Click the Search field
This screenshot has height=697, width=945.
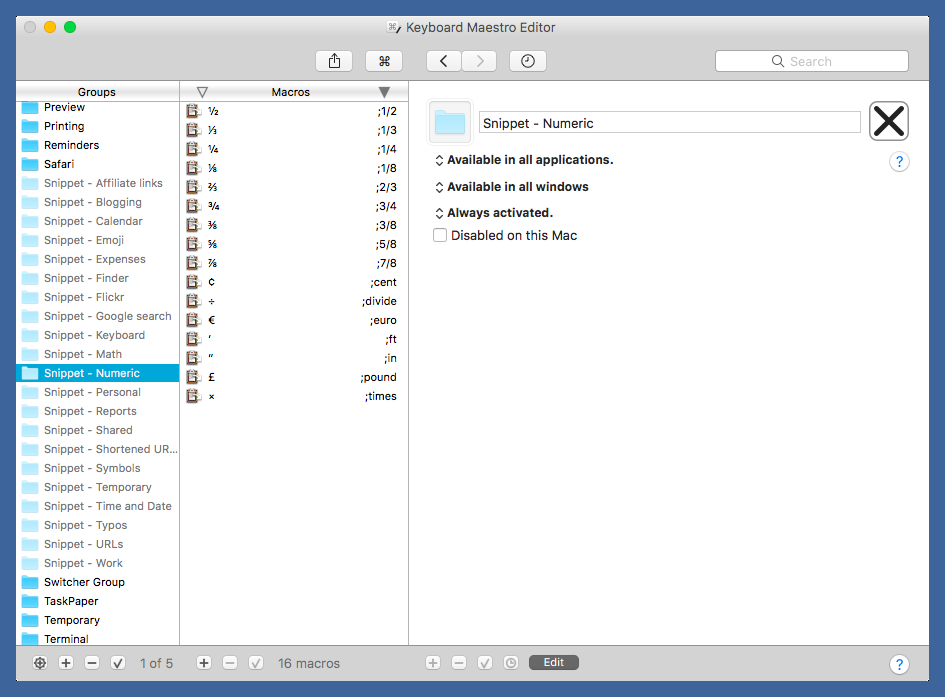811,61
